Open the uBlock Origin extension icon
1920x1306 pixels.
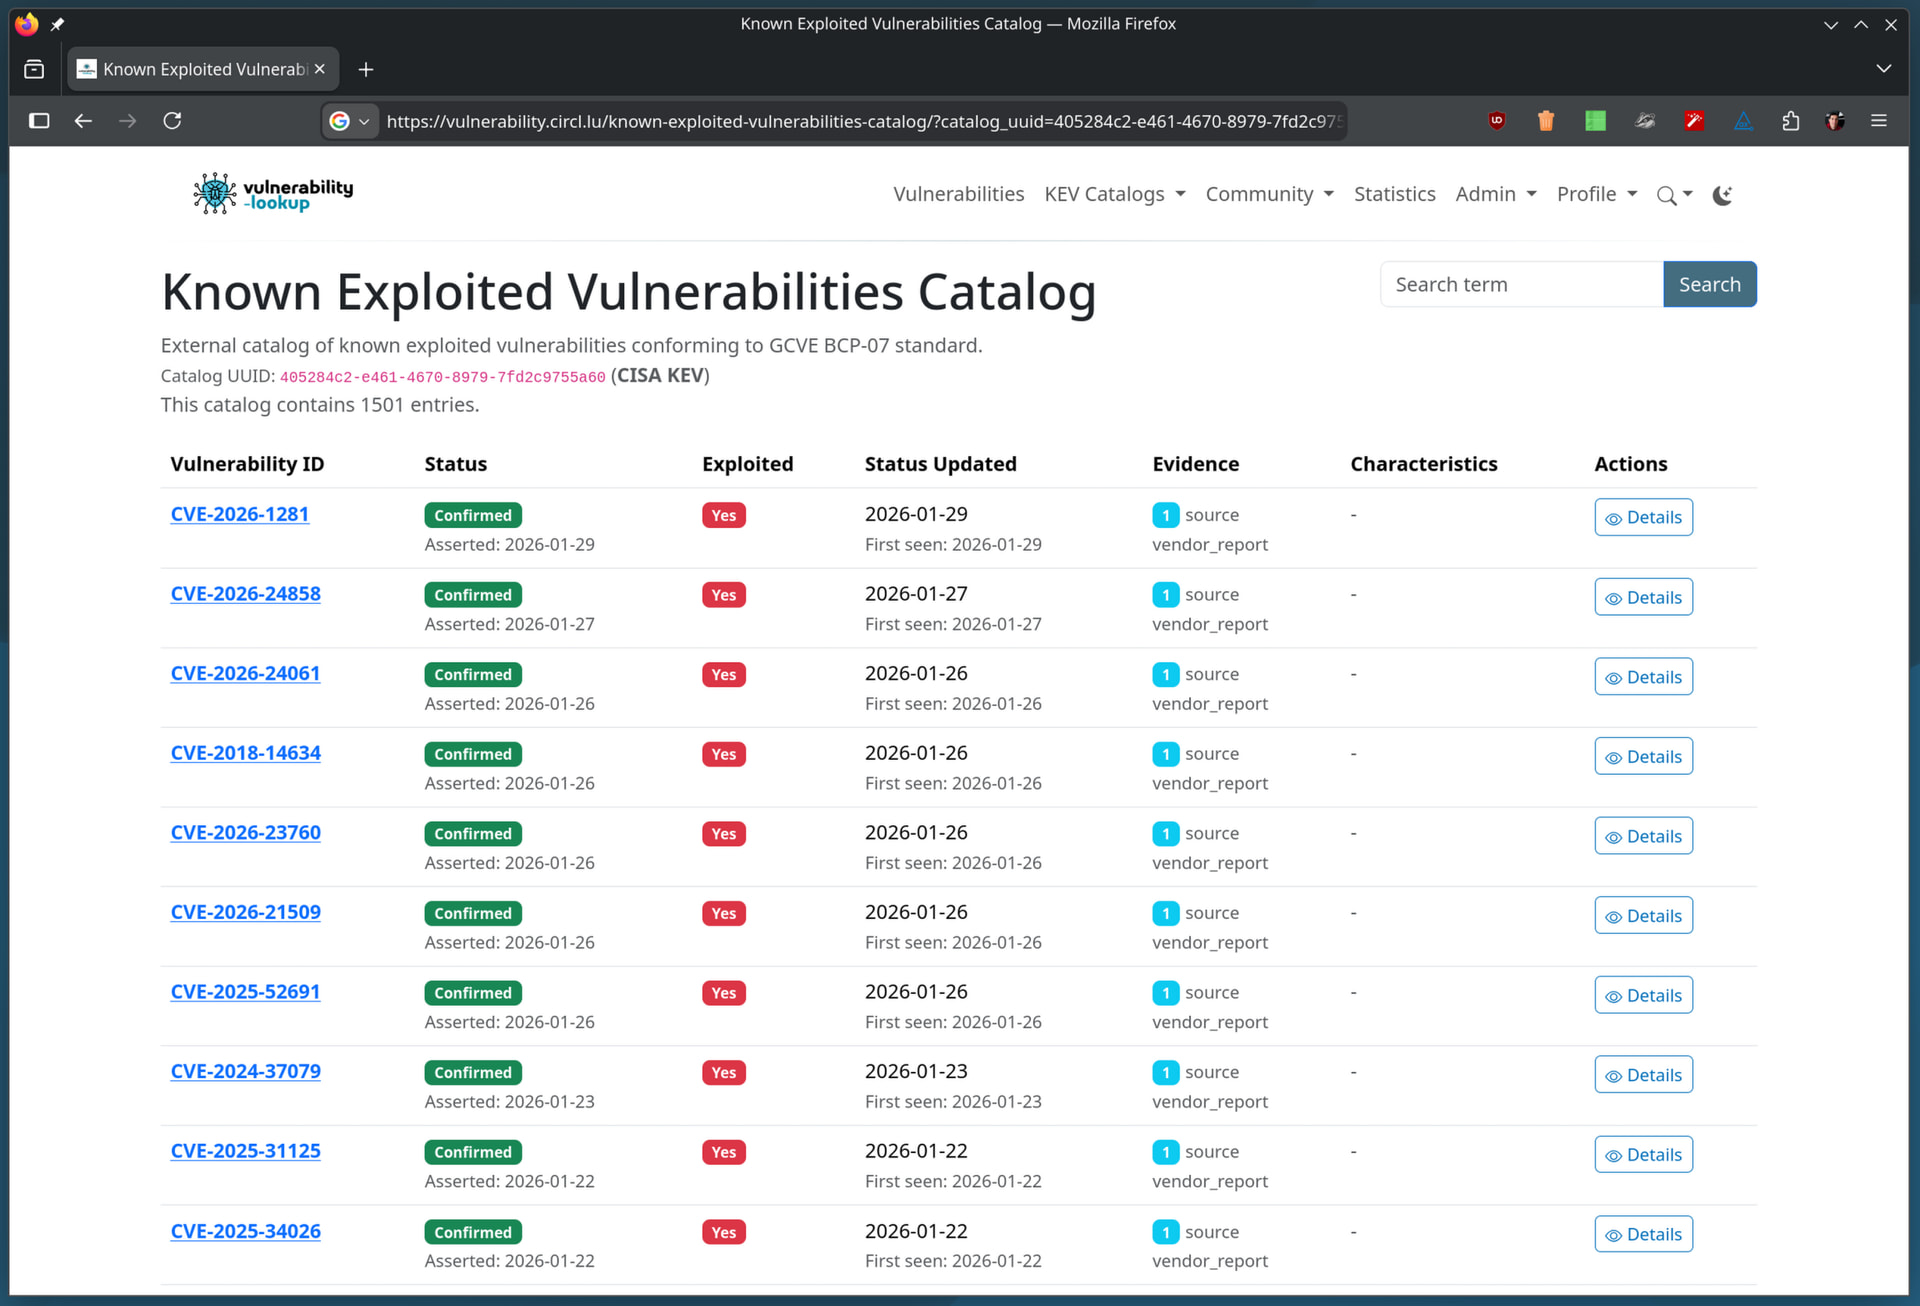click(1496, 121)
